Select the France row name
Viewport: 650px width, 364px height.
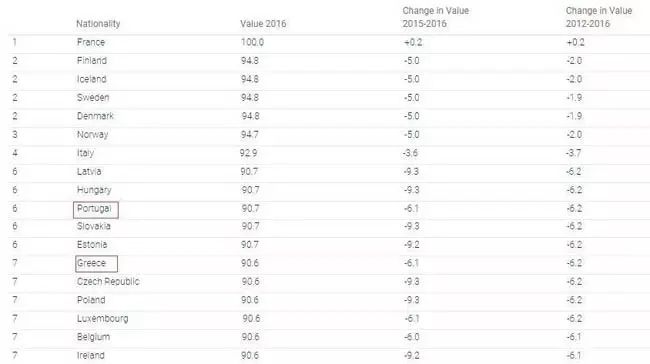point(91,42)
